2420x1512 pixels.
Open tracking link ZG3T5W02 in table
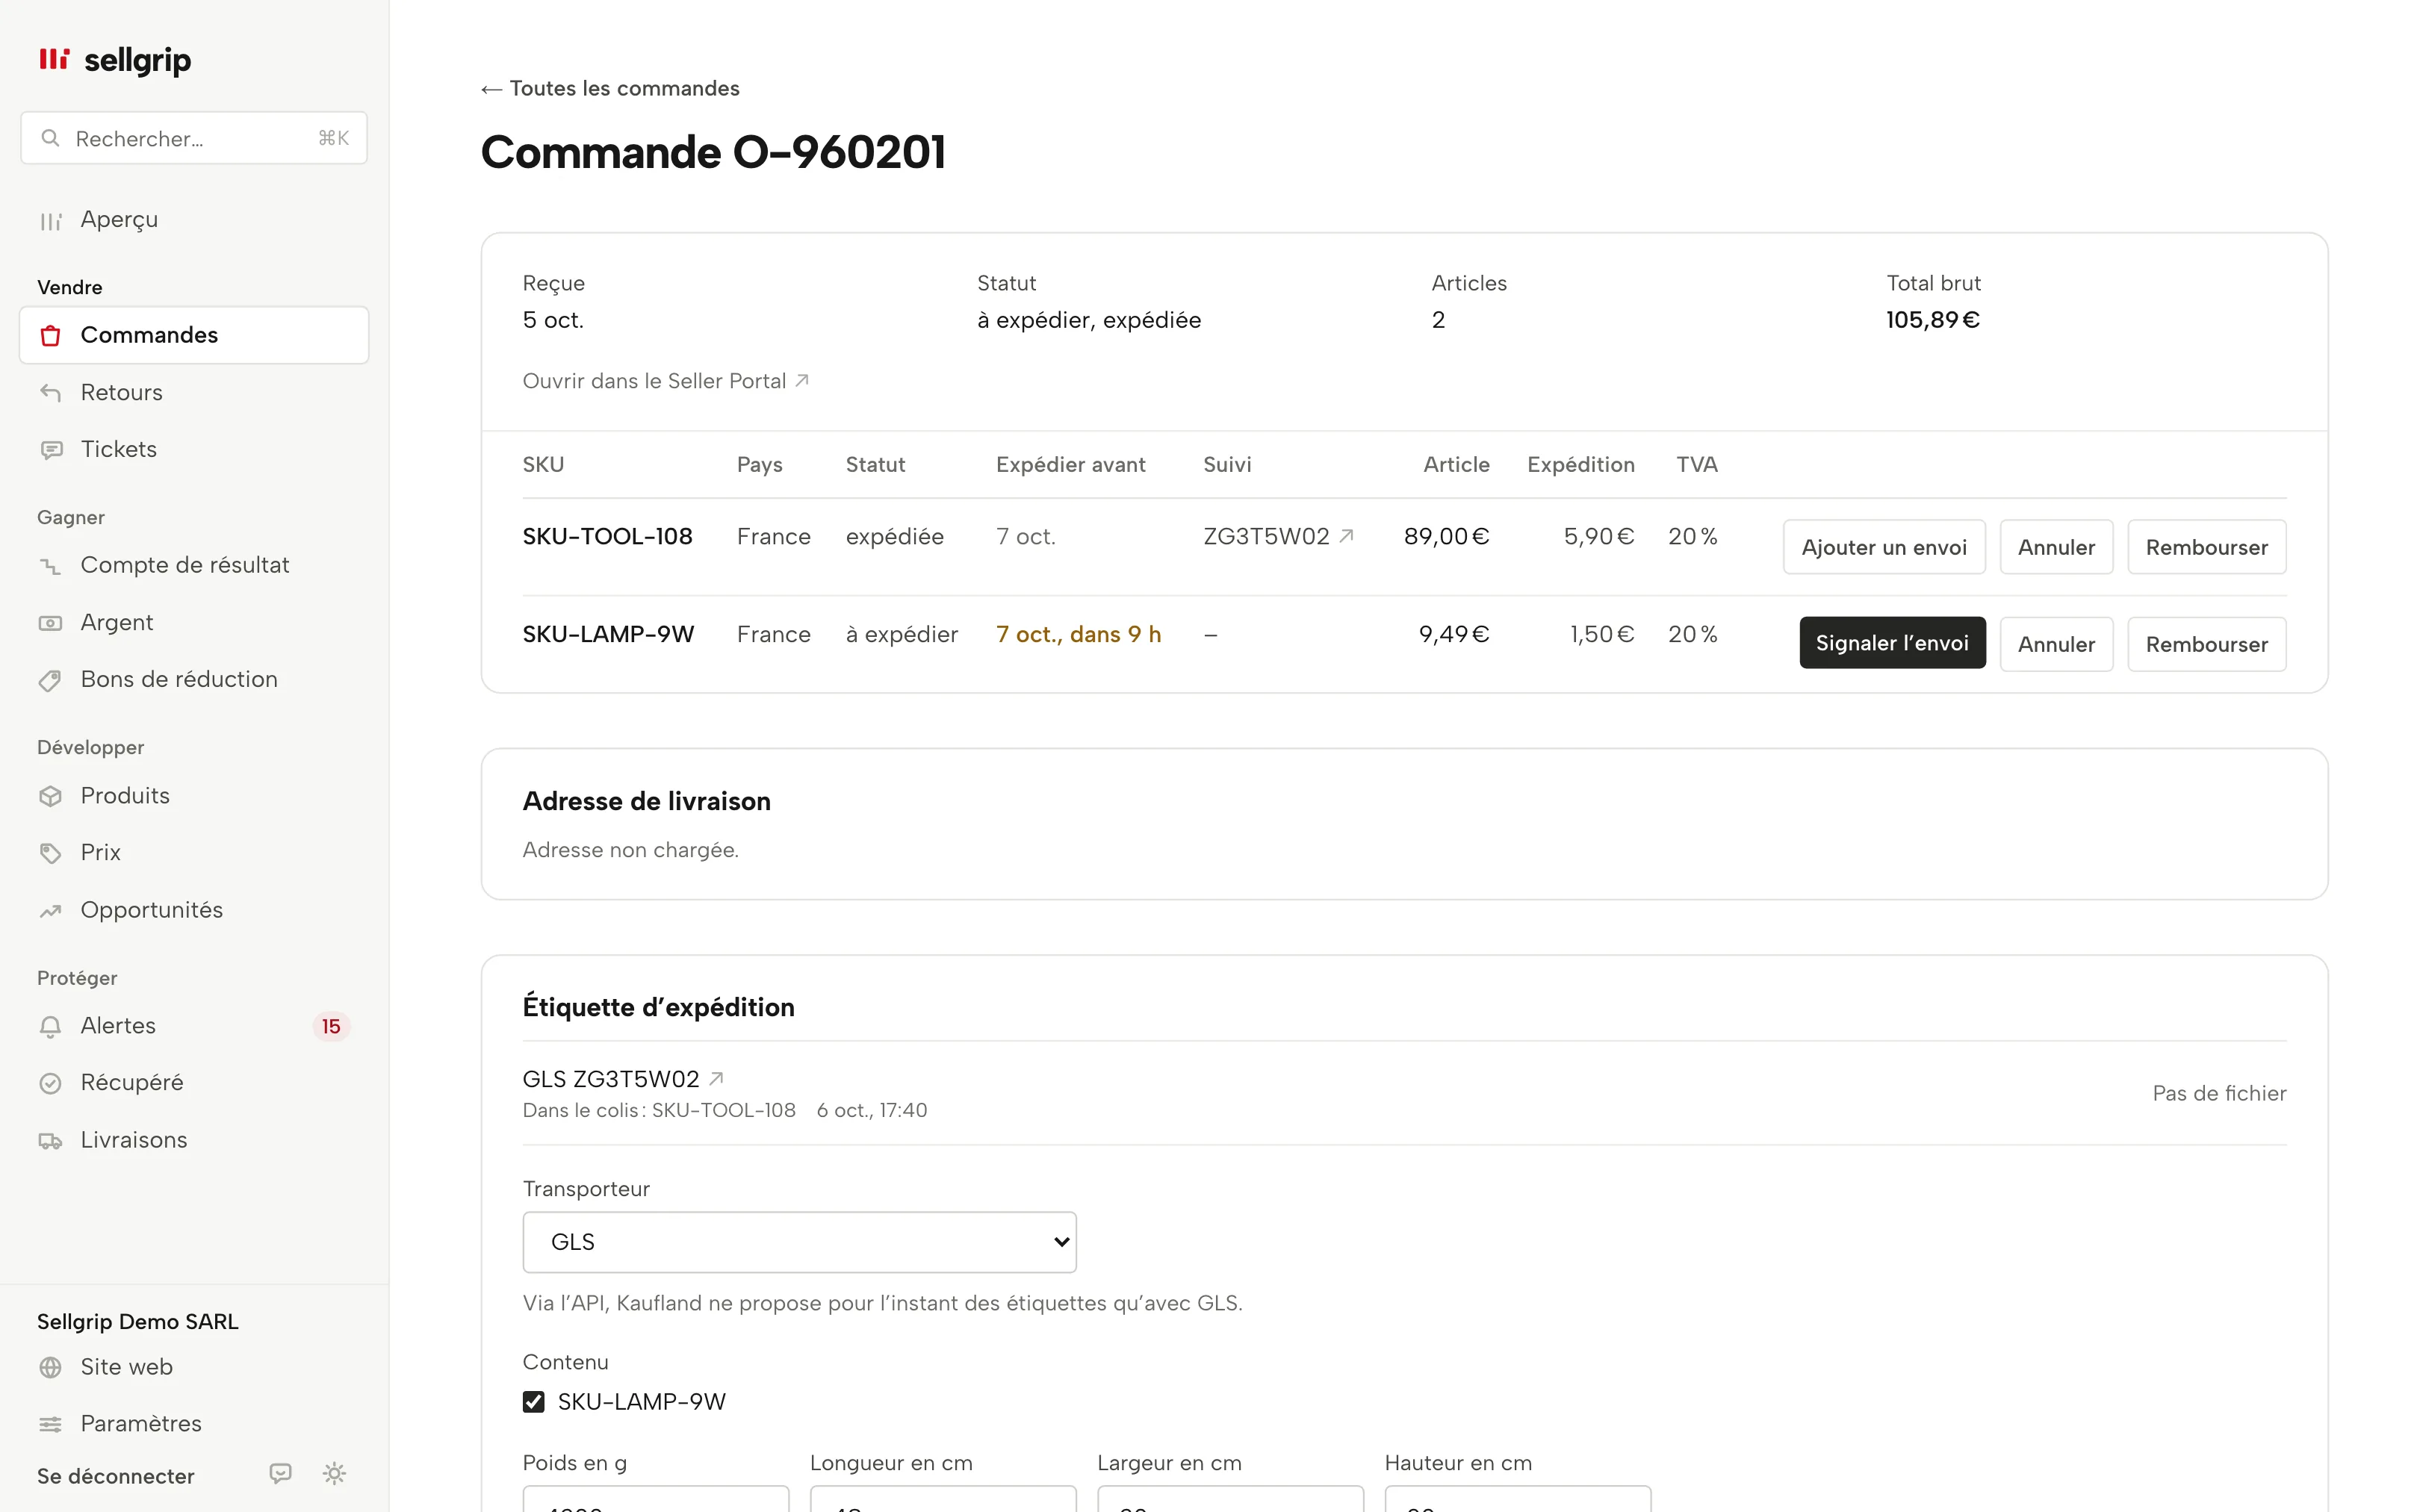click(x=1278, y=537)
